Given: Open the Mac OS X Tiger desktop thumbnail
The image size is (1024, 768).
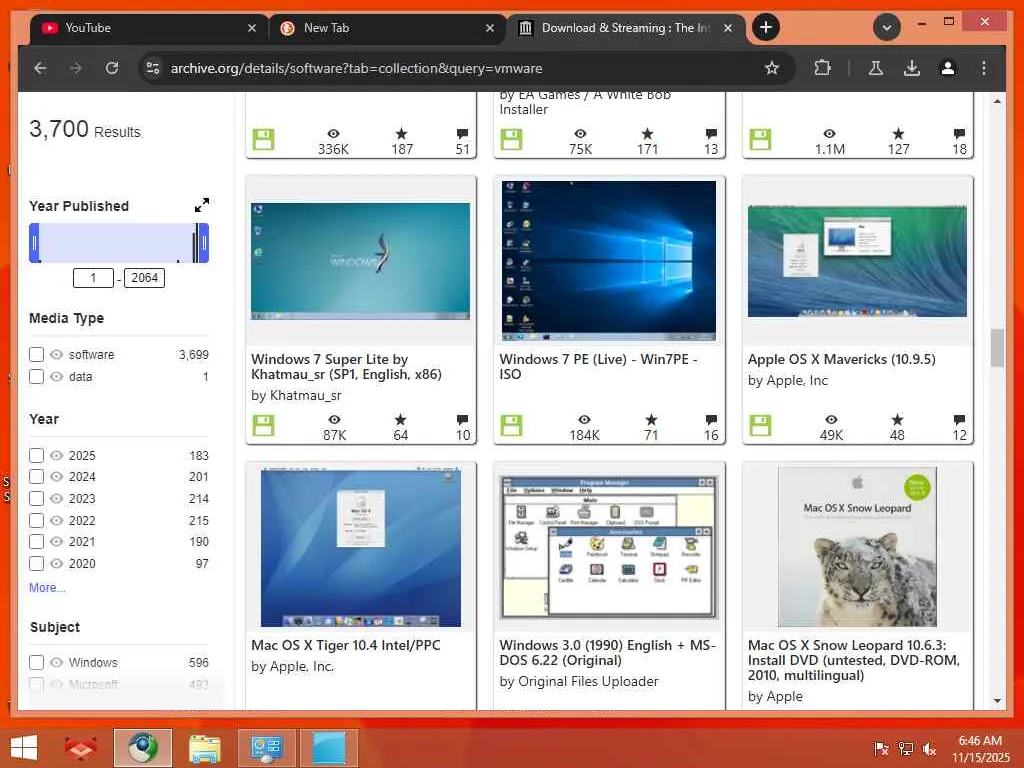Looking at the screenshot, I should pyautogui.click(x=360, y=547).
